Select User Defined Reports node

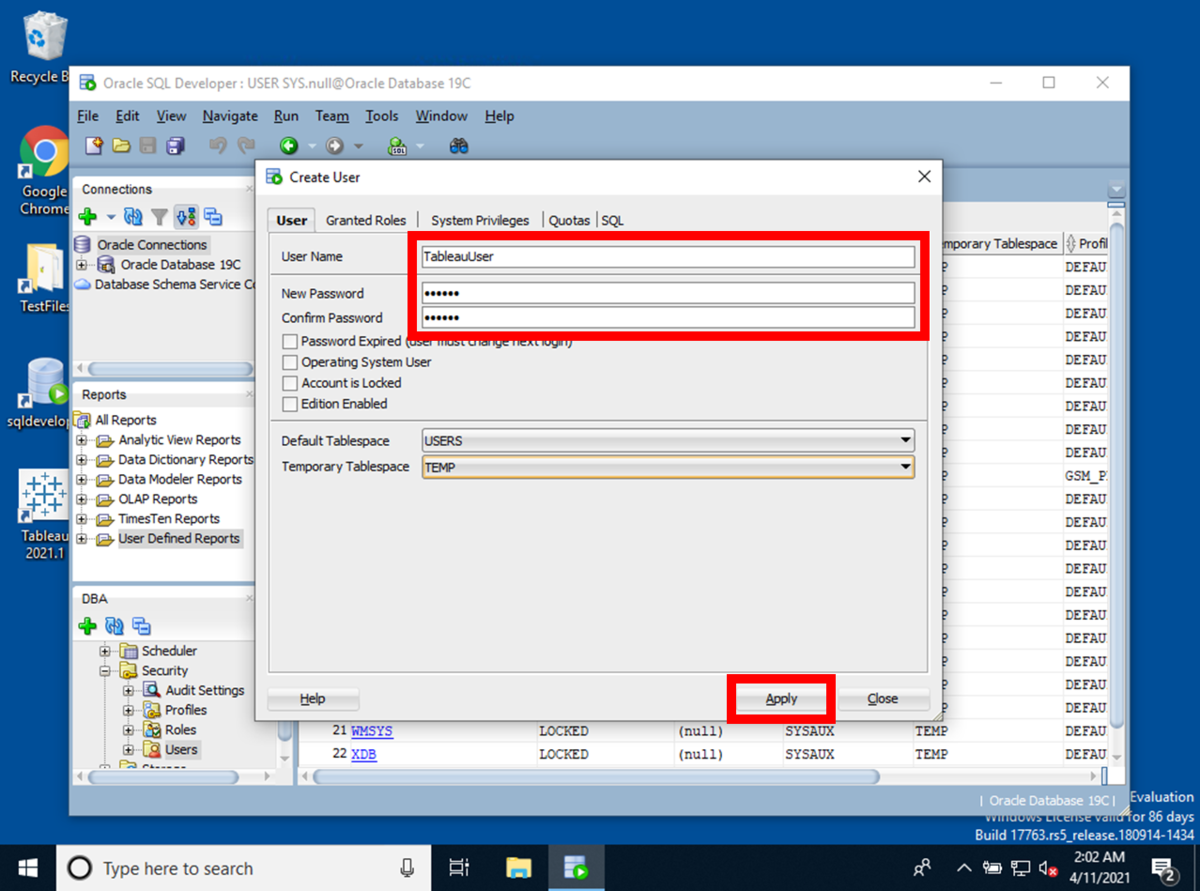coord(179,539)
